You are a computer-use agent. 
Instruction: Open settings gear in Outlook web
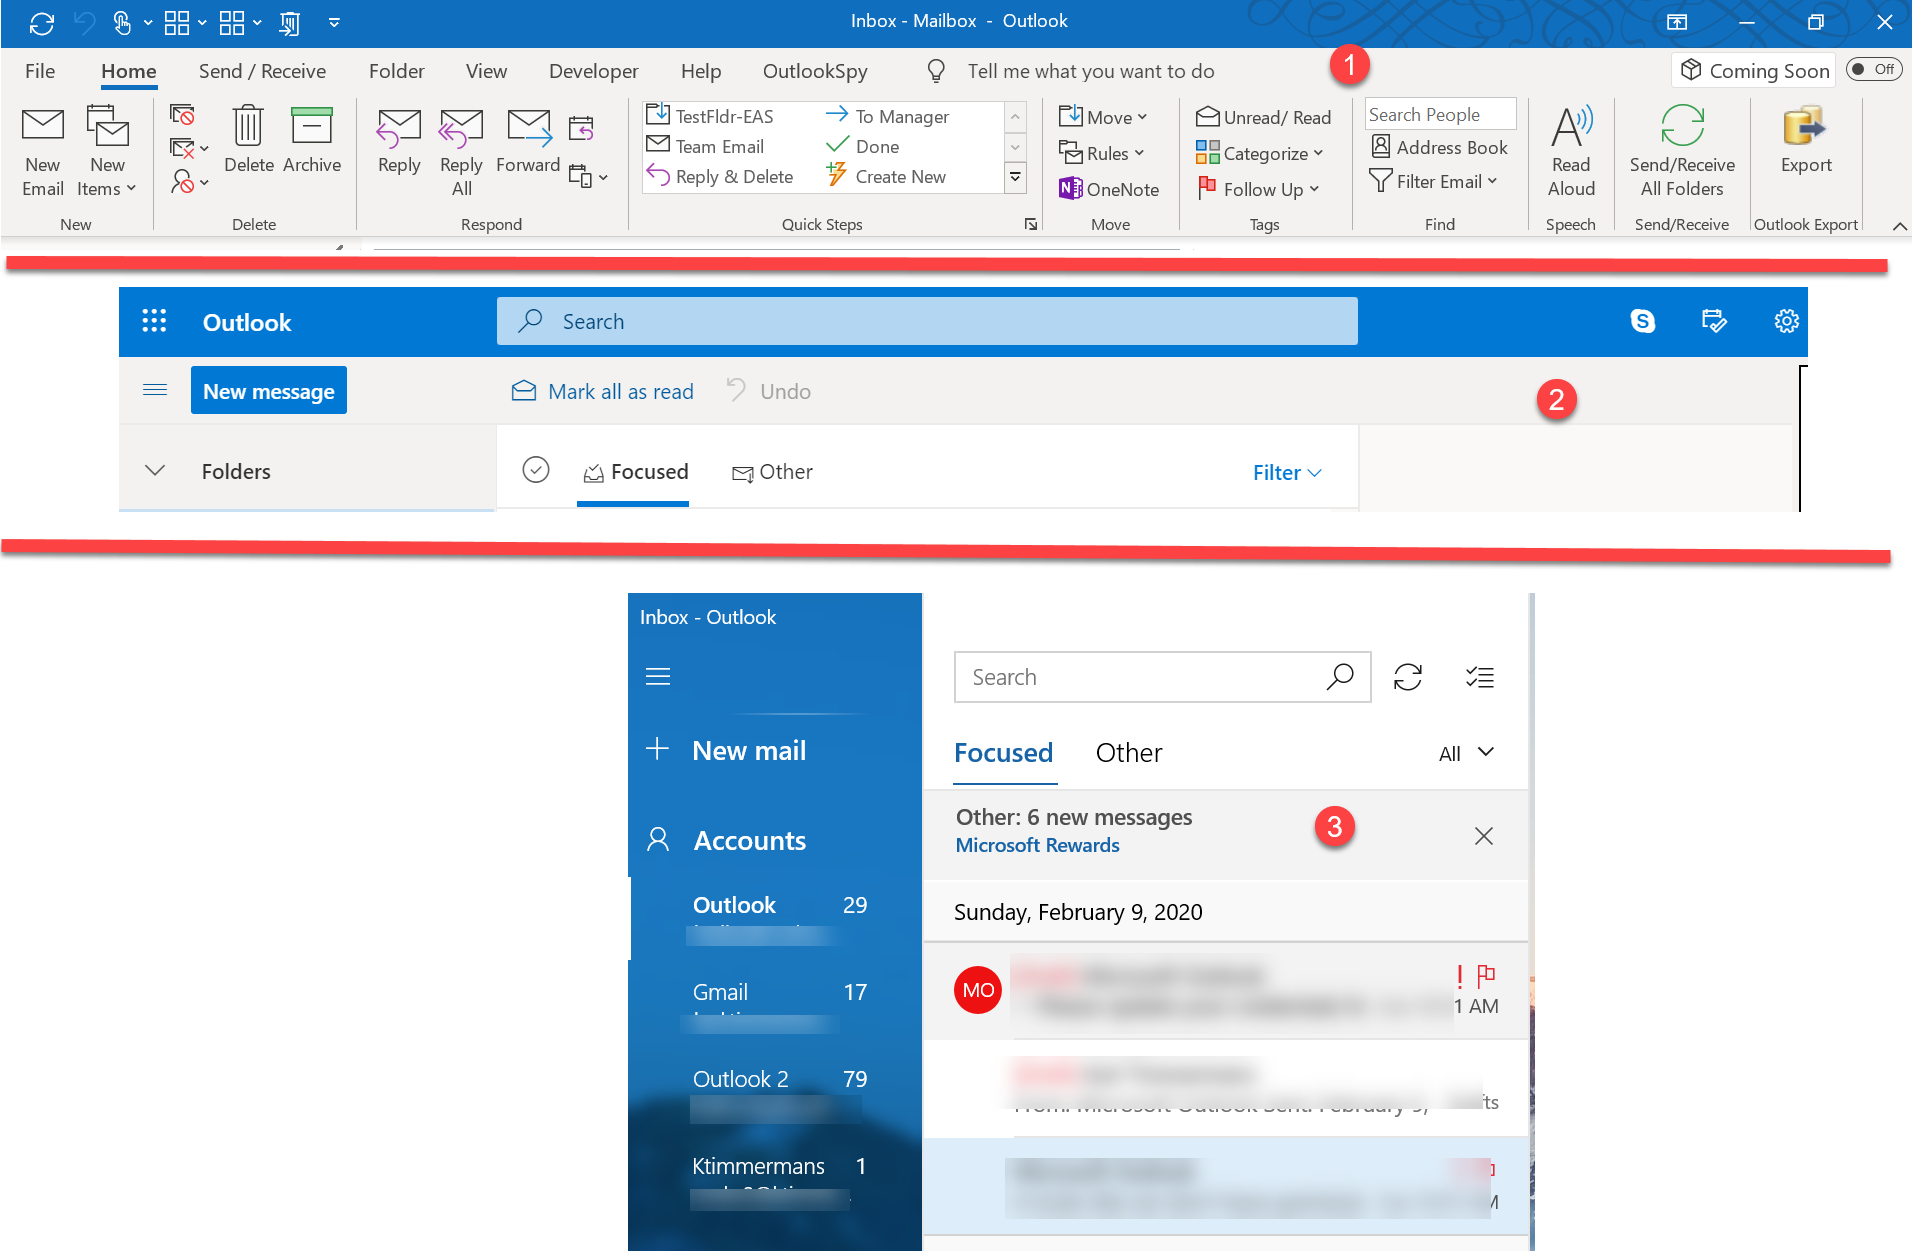tap(1786, 321)
